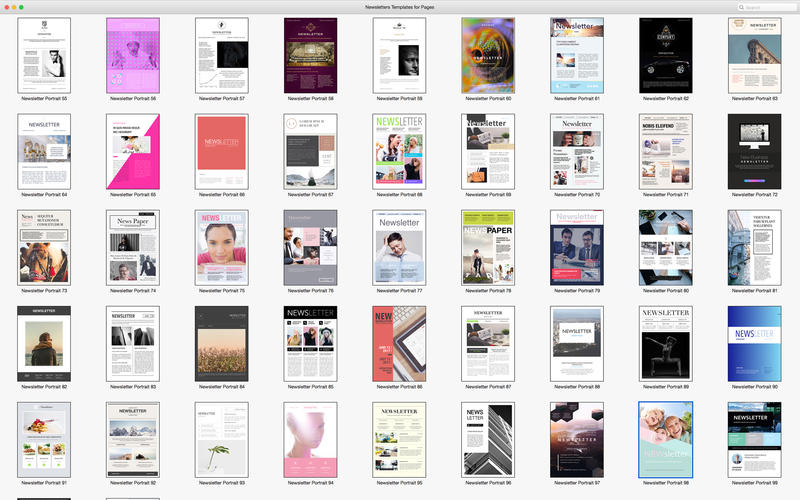Open coral tablet Newsletter Portrait 86 thumbnail
The image size is (800, 500).
pos(399,343)
